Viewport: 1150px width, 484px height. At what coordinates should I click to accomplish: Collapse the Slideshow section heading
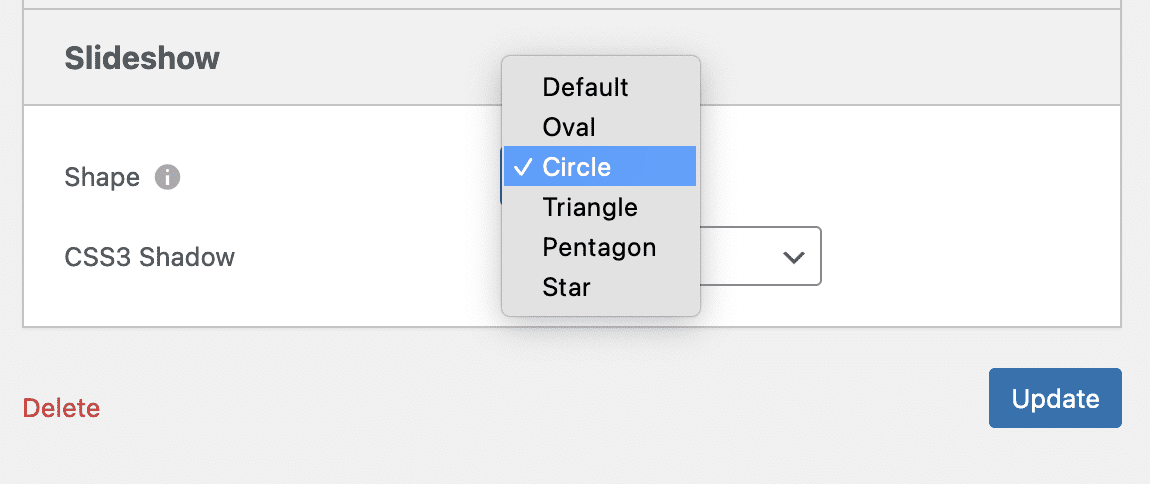click(142, 58)
